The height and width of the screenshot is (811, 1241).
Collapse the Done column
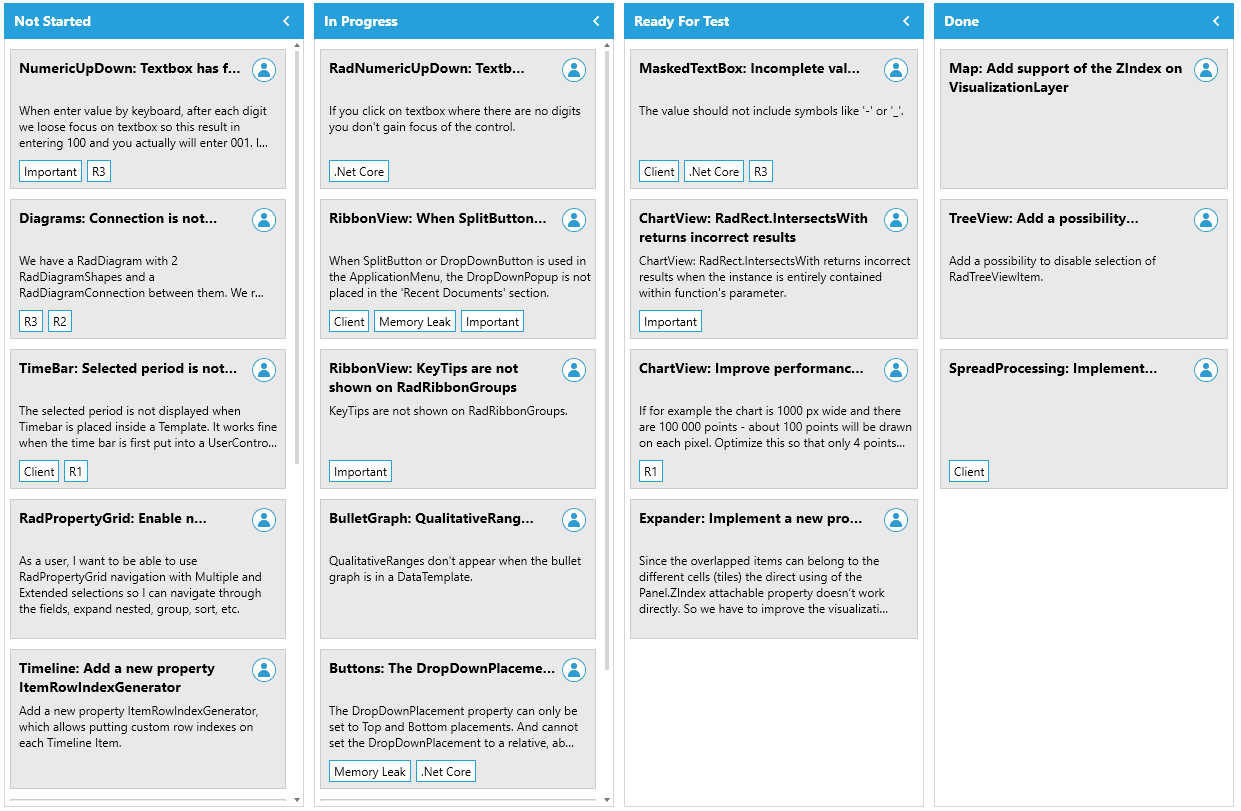click(1217, 20)
